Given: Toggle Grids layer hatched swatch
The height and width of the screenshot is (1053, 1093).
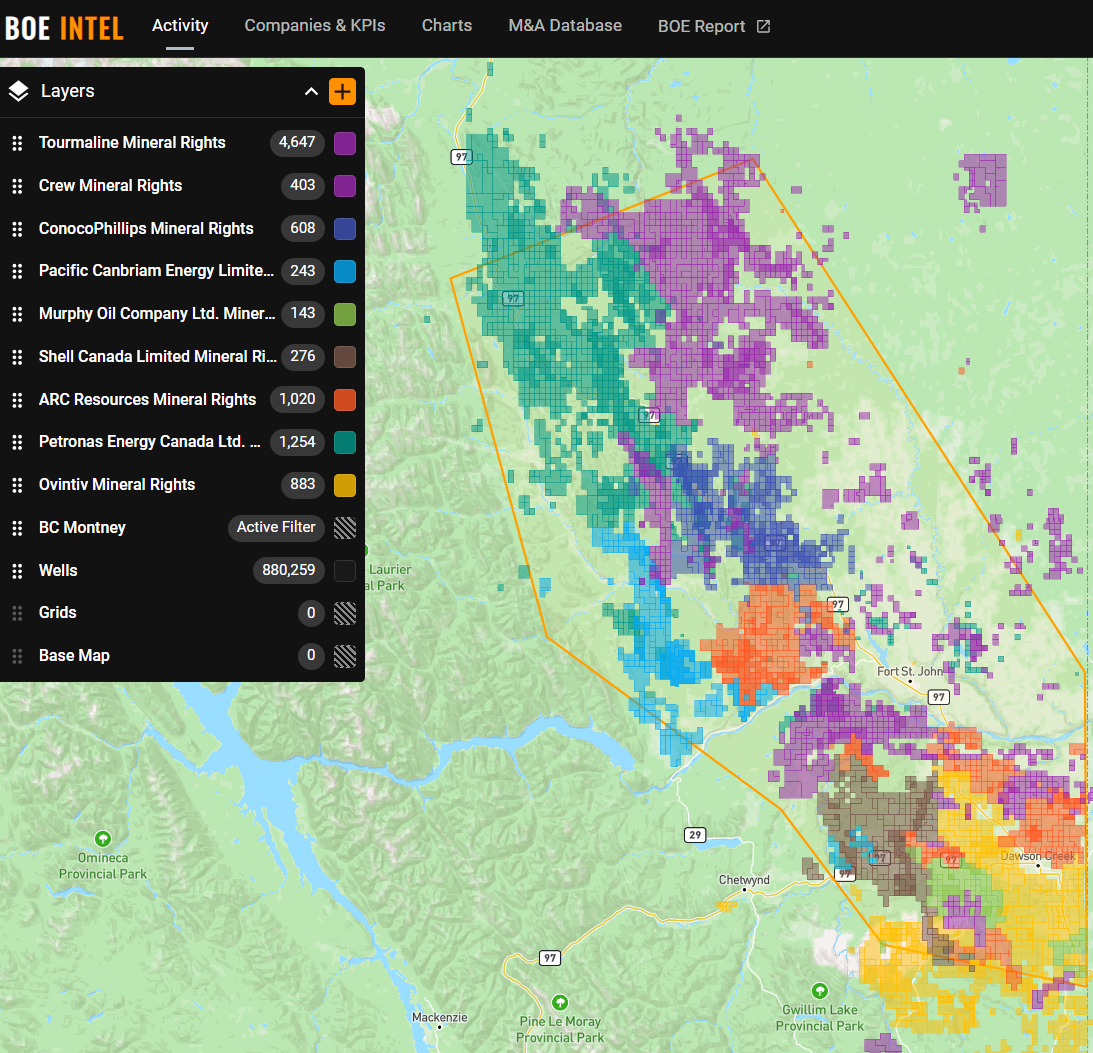Looking at the screenshot, I should (x=345, y=613).
